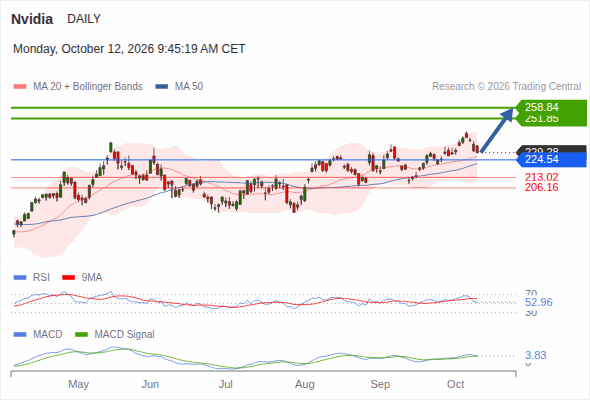The height and width of the screenshot is (400, 590).
Task: Click the MACD value 3.83 label
Action: (535, 355)
